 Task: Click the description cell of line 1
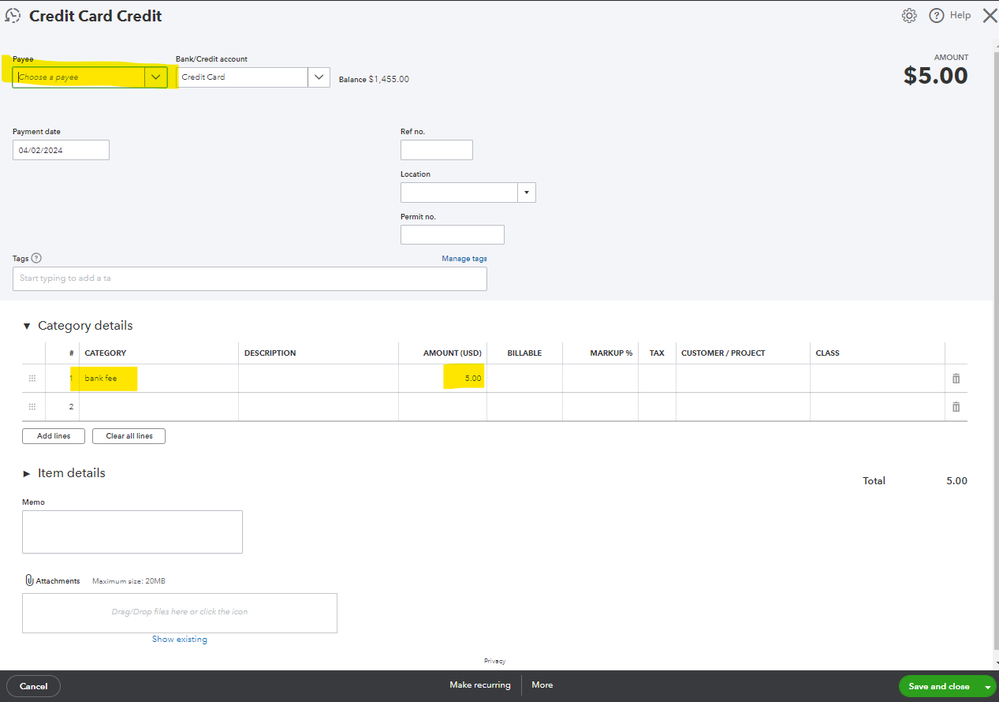[x=319, y=378]
